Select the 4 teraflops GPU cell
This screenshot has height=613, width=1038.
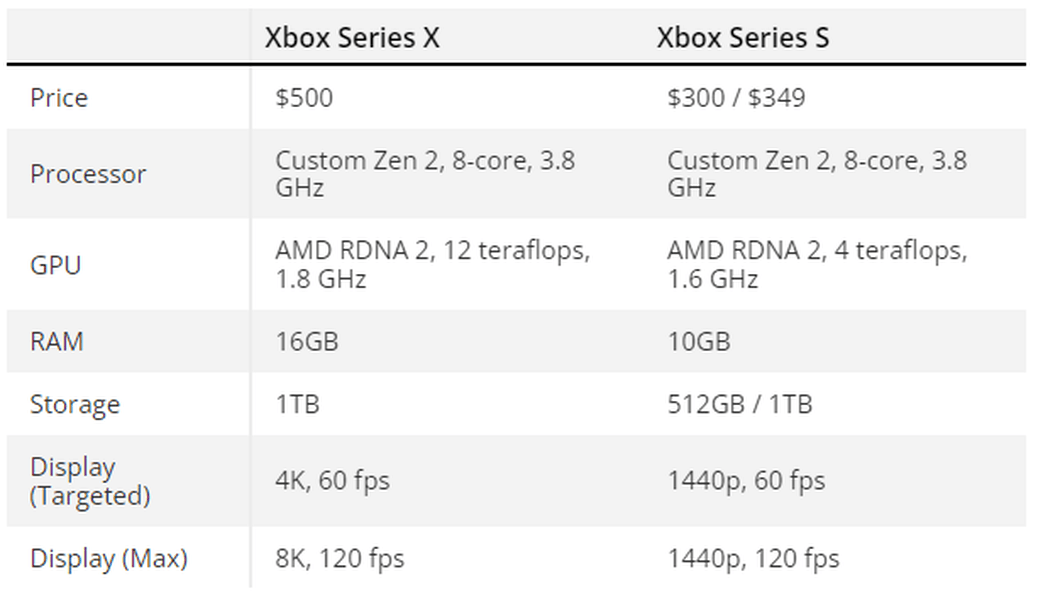click(817, 265)
